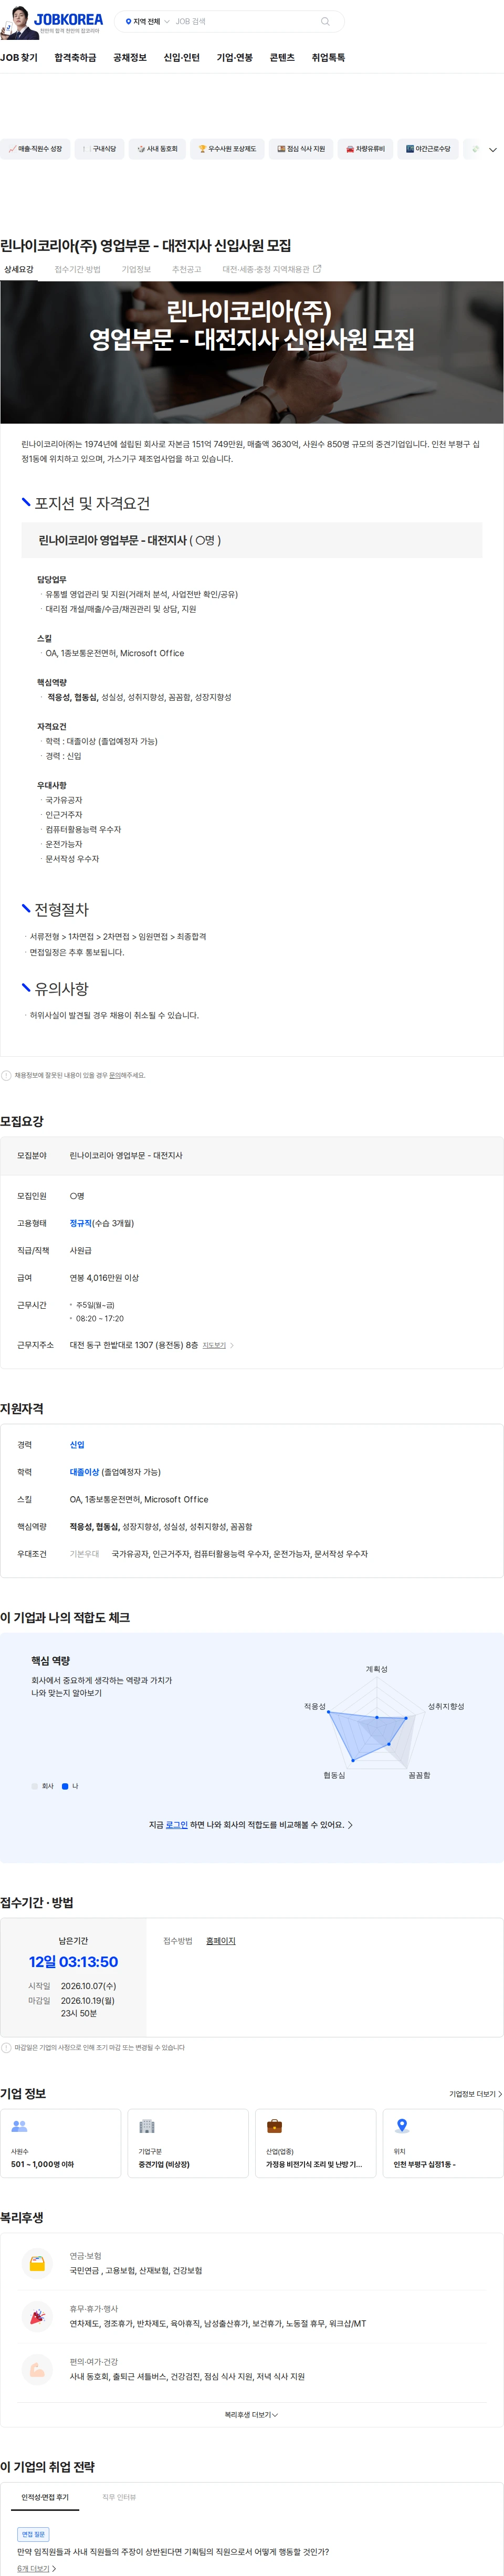Switch to the 기업정보 tab

point(136,269)
